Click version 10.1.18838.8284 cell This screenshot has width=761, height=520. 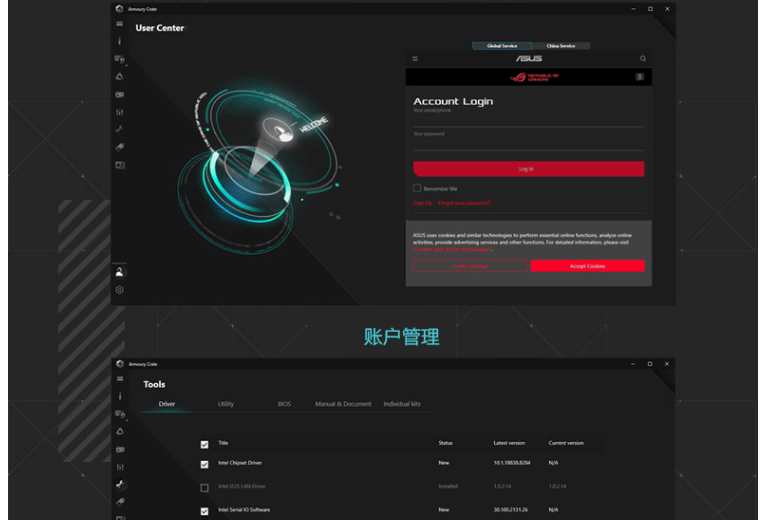[x=512, y=463]
